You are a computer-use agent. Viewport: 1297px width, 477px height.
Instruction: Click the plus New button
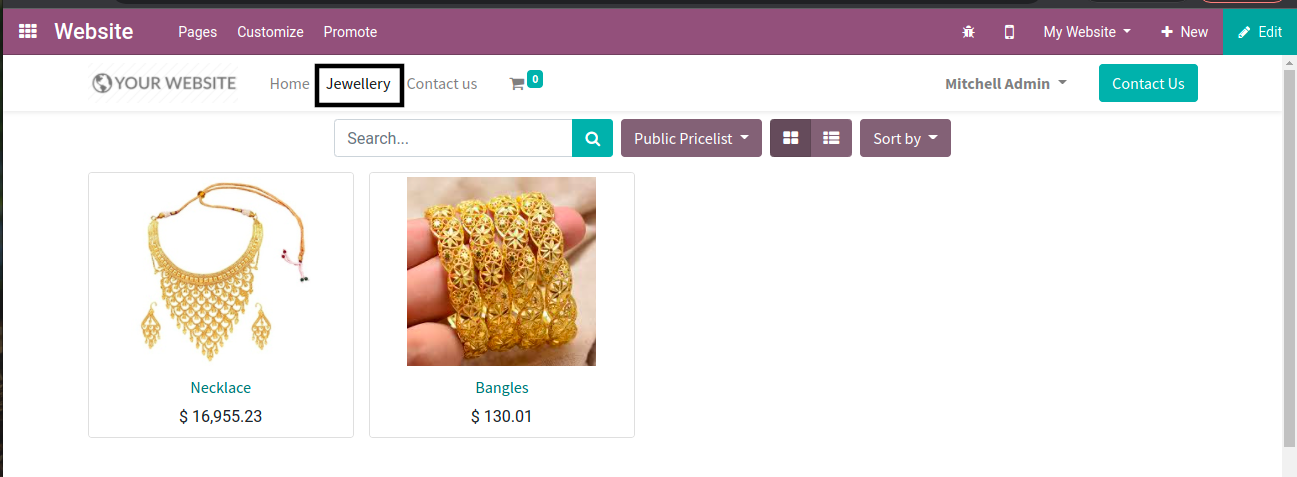pyautogui.click(x=1184, y=32)
